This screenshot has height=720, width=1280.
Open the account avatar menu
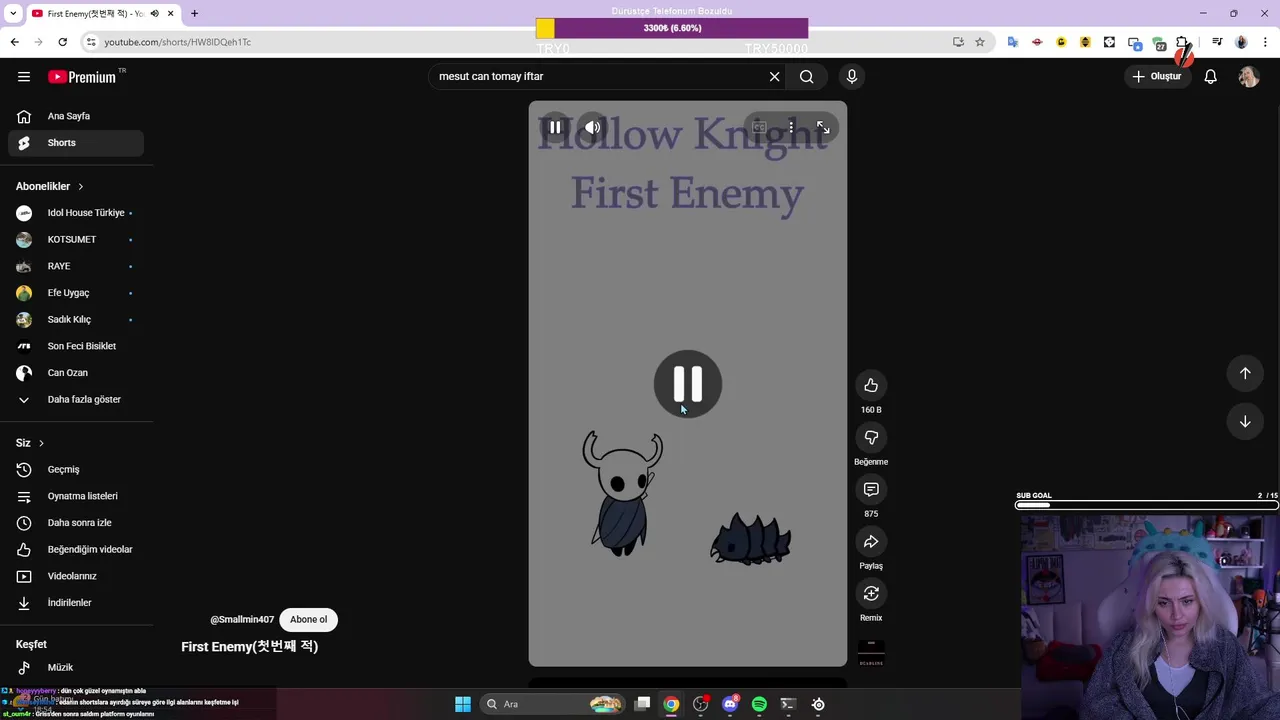1249,77
